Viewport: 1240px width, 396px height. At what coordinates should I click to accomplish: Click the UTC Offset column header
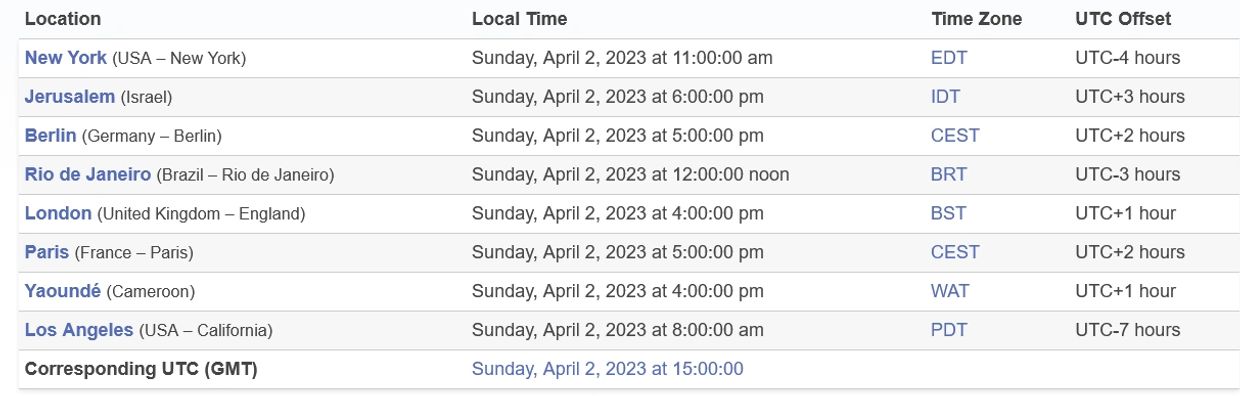[x=1123, y=19]
